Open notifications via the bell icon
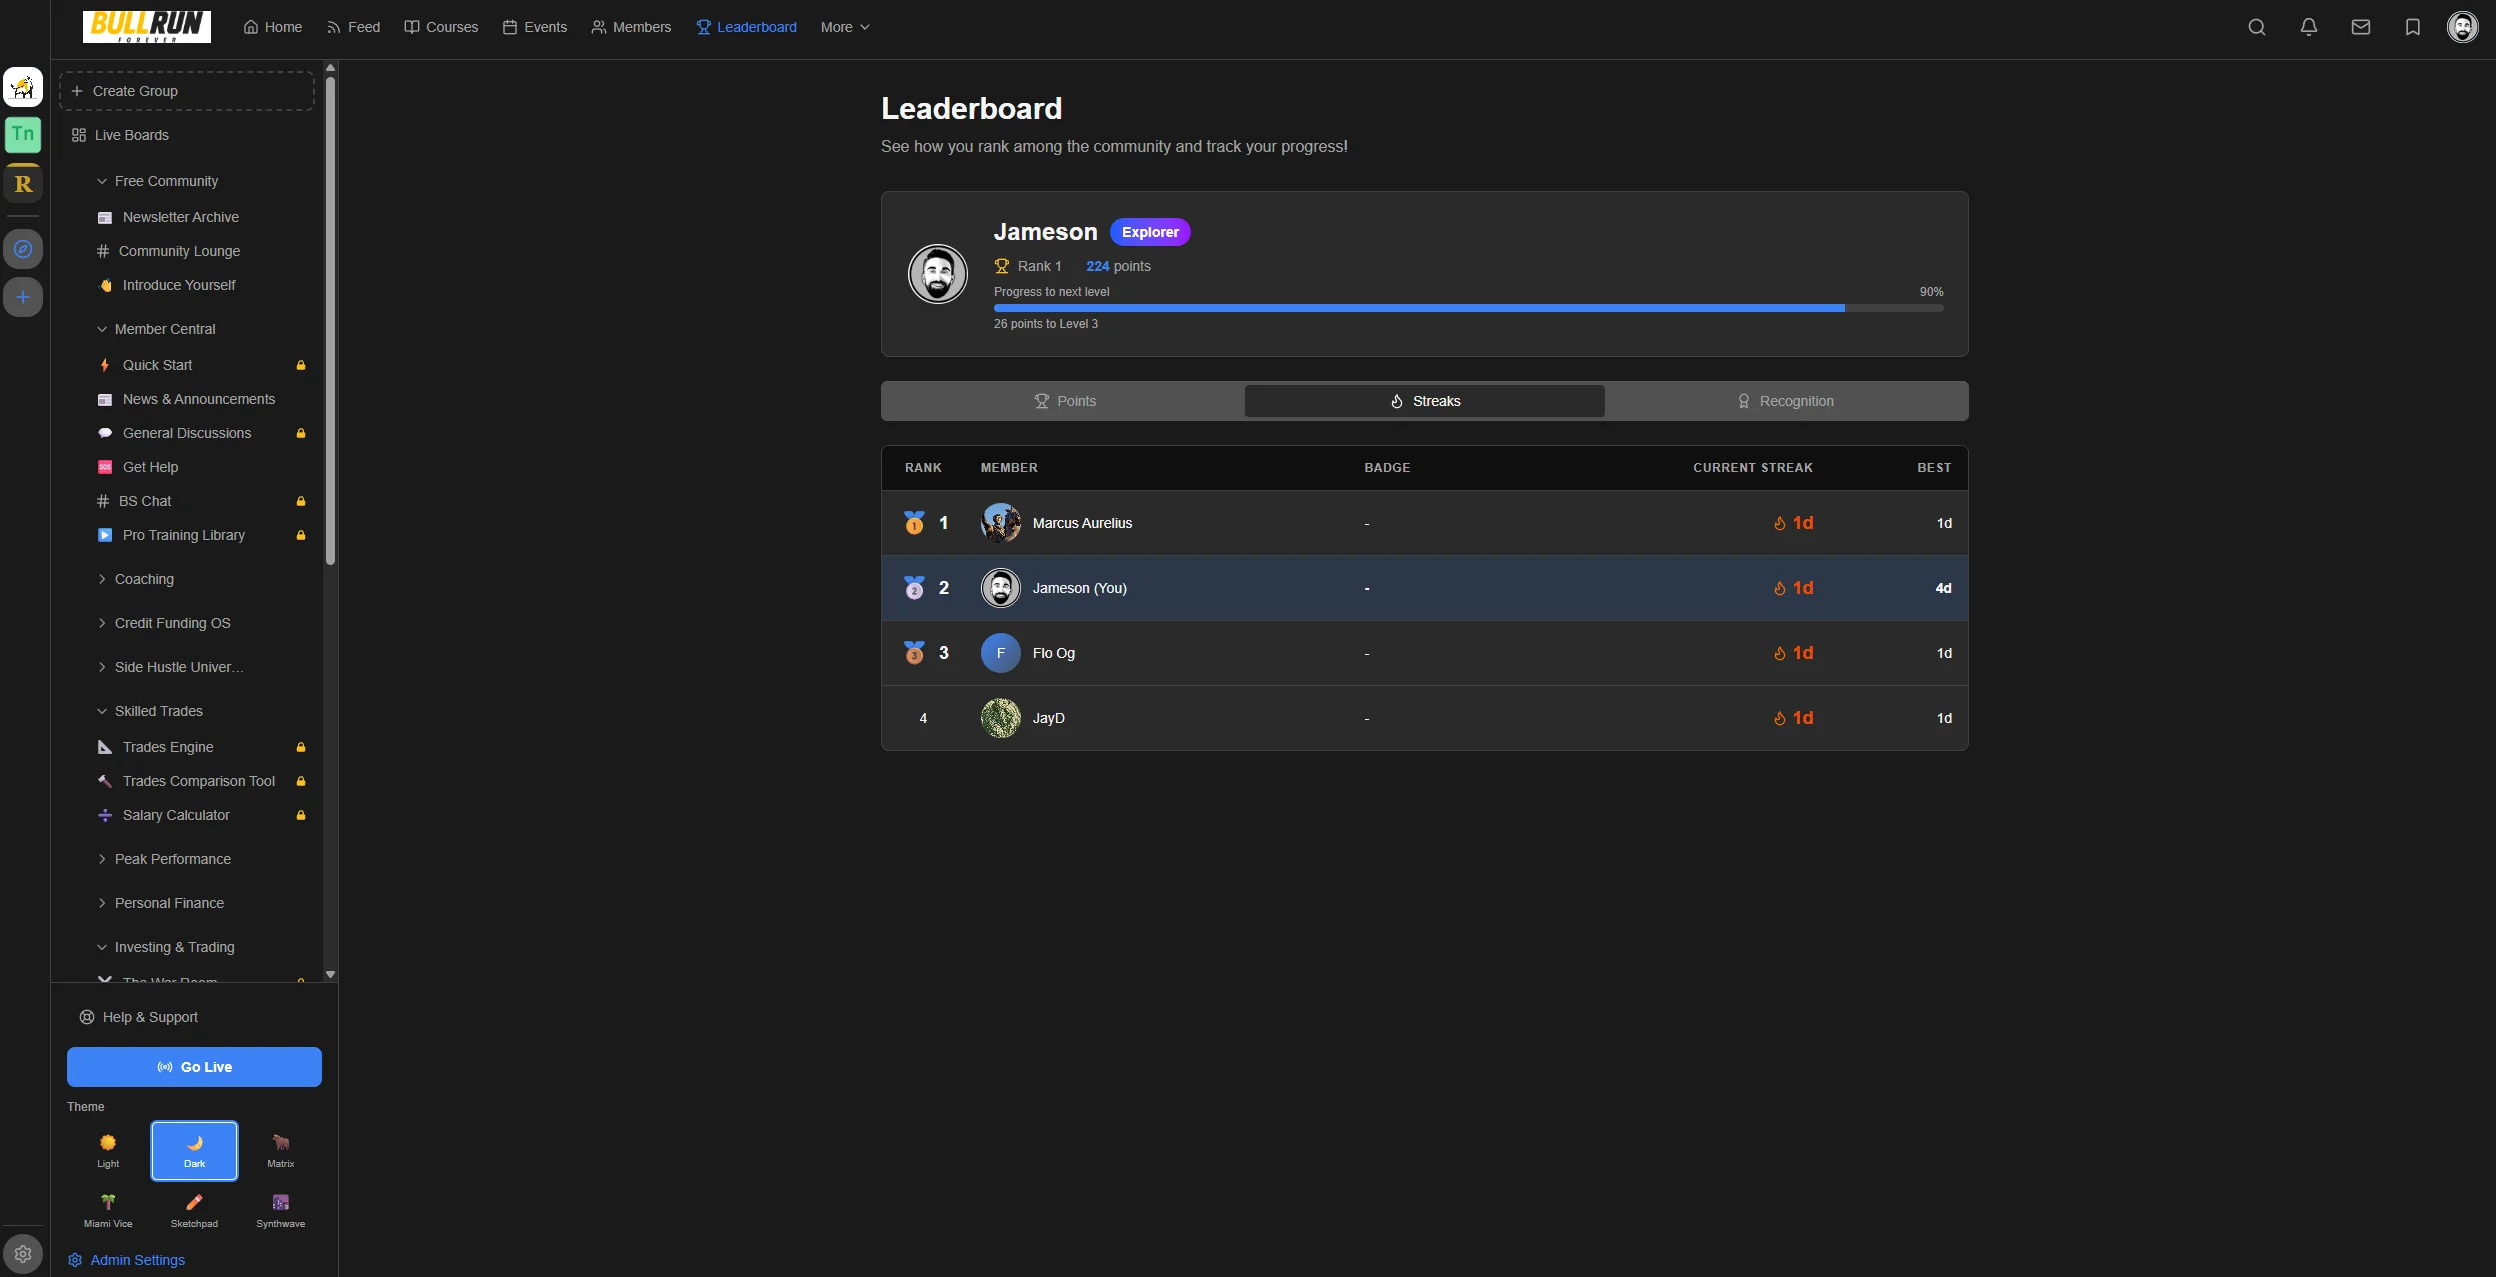The image size is (2496, 1277). (2309, 27)
